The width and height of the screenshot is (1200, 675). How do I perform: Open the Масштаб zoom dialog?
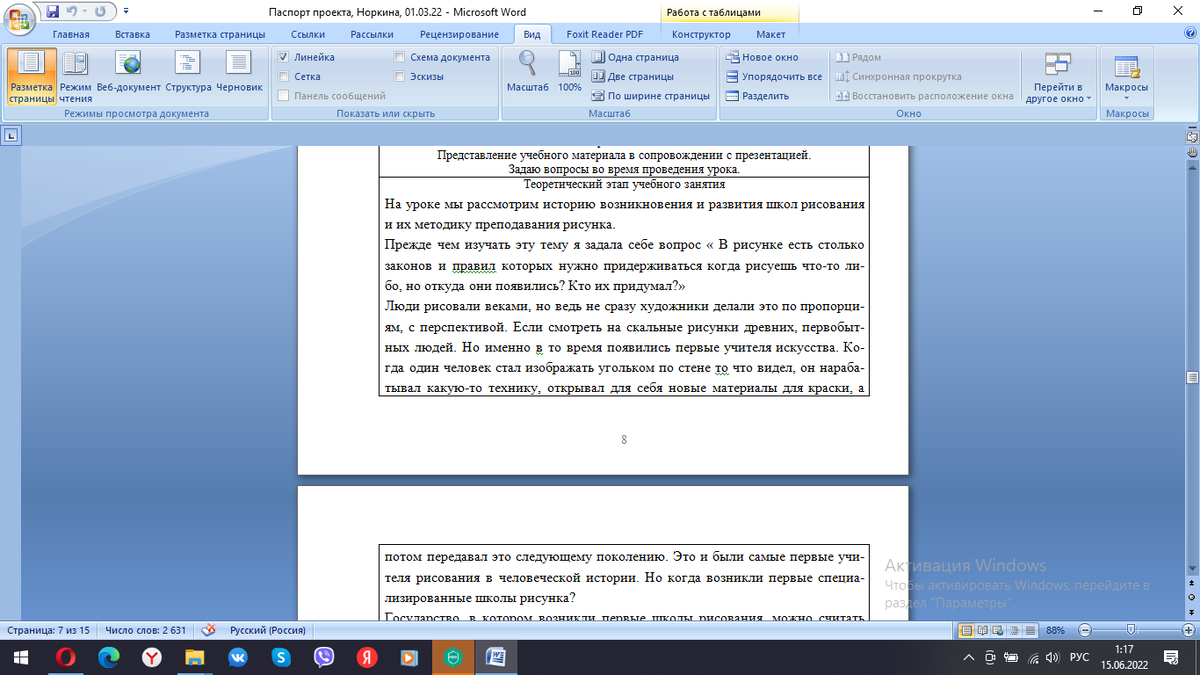coord(526,72)
